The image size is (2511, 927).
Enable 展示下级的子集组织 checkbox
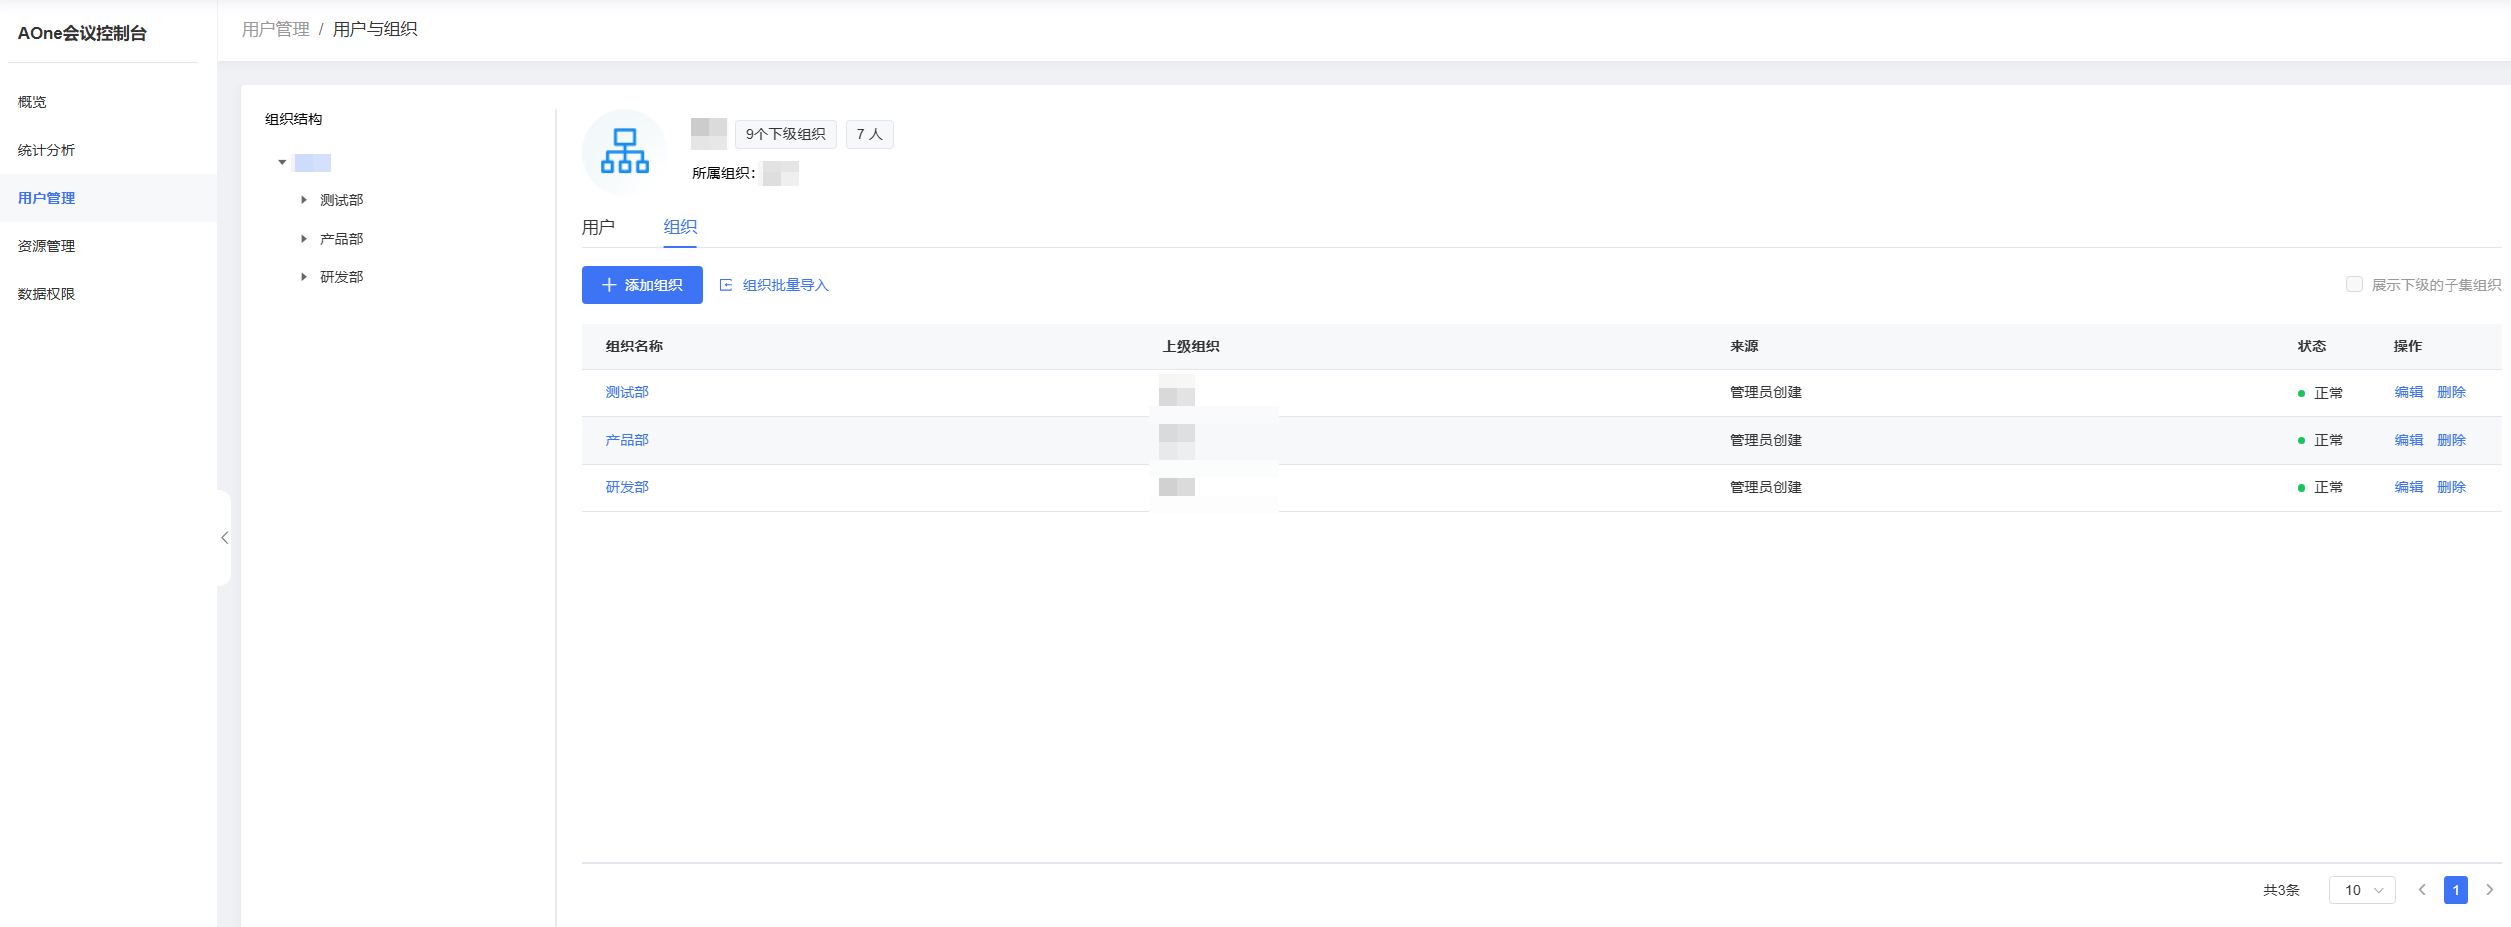[2354, 285]
